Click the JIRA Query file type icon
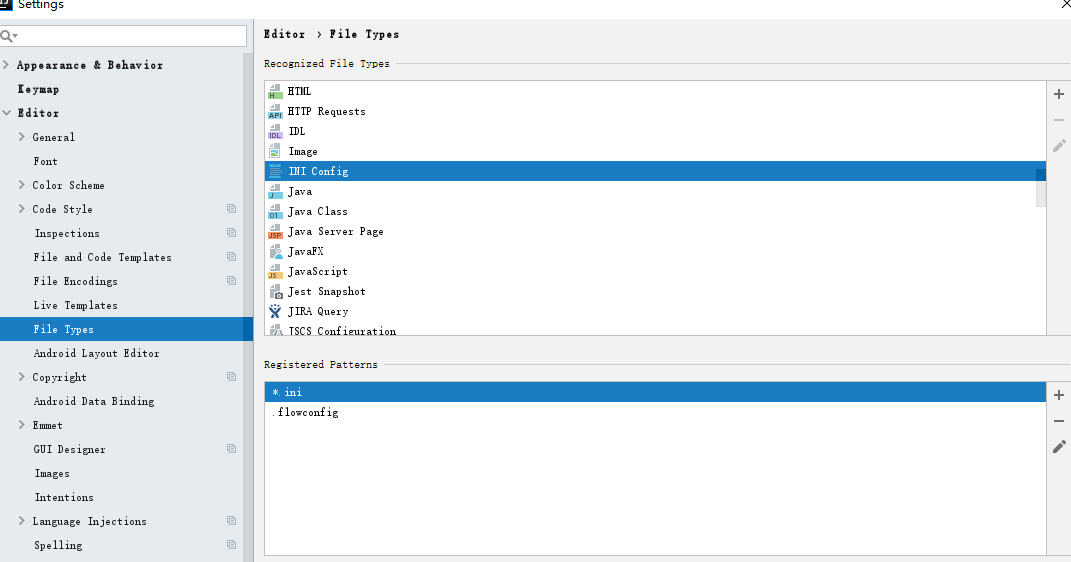 coord(275,311)
